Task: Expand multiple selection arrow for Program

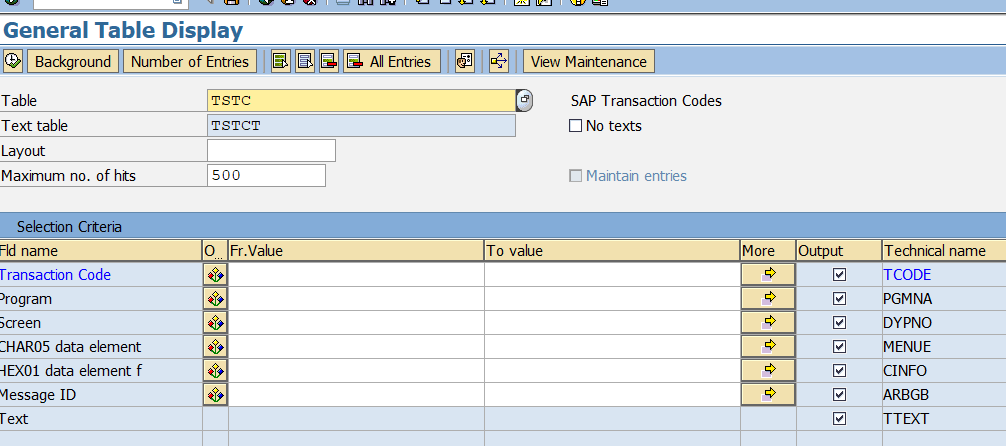Action: pos(768,298)
